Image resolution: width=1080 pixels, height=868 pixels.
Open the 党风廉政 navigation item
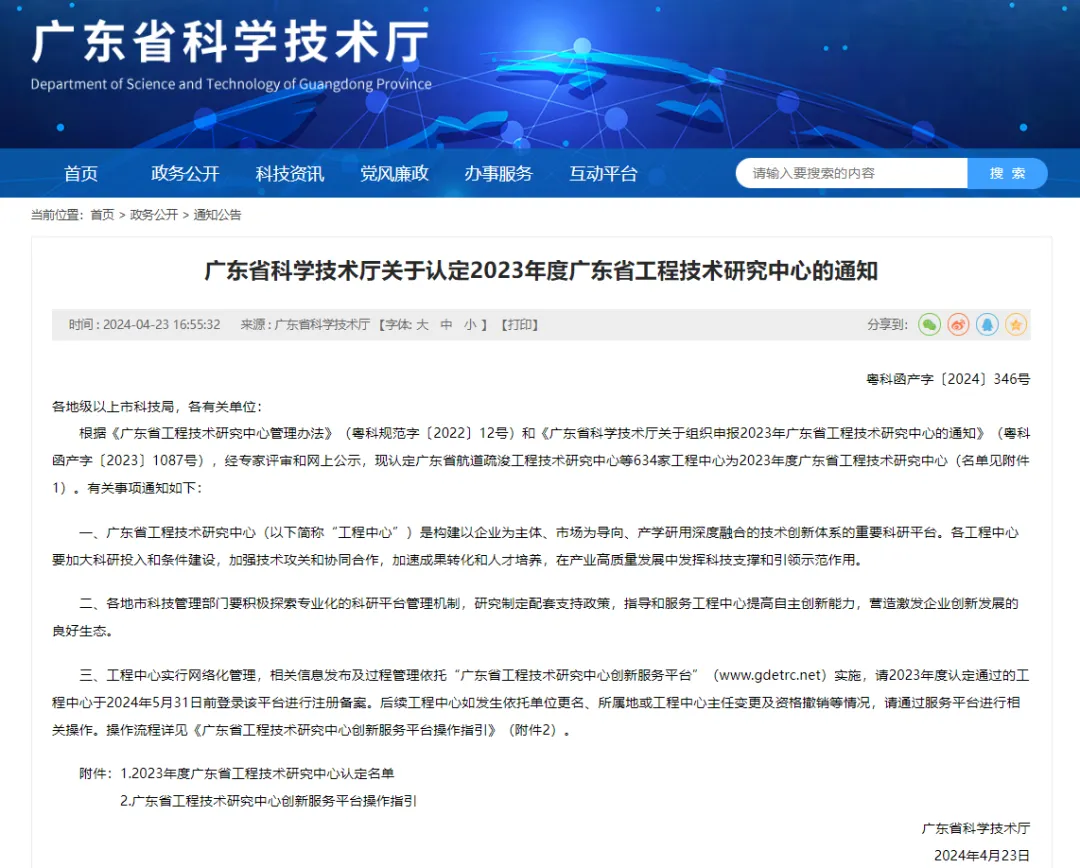click(395, 174)
